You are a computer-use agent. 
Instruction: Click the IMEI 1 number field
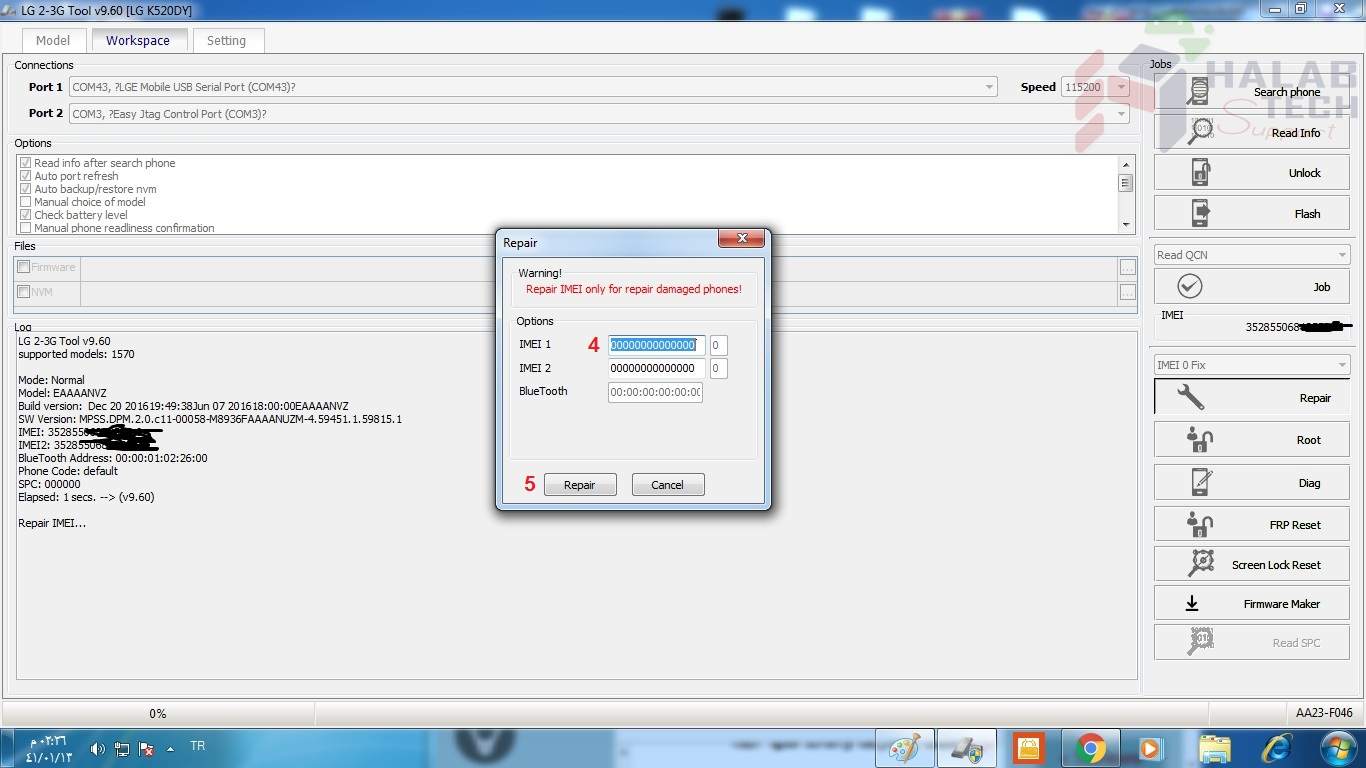tap(656, 345)
